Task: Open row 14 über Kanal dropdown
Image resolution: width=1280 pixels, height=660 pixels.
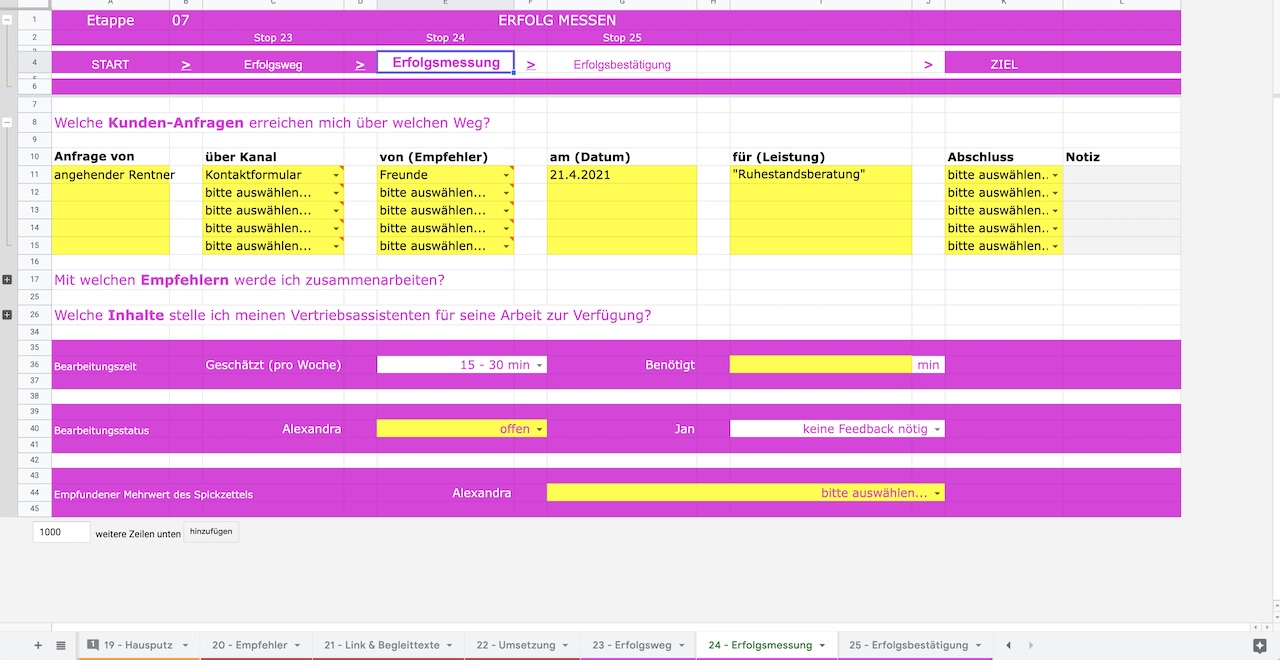Action: (337, 229)
